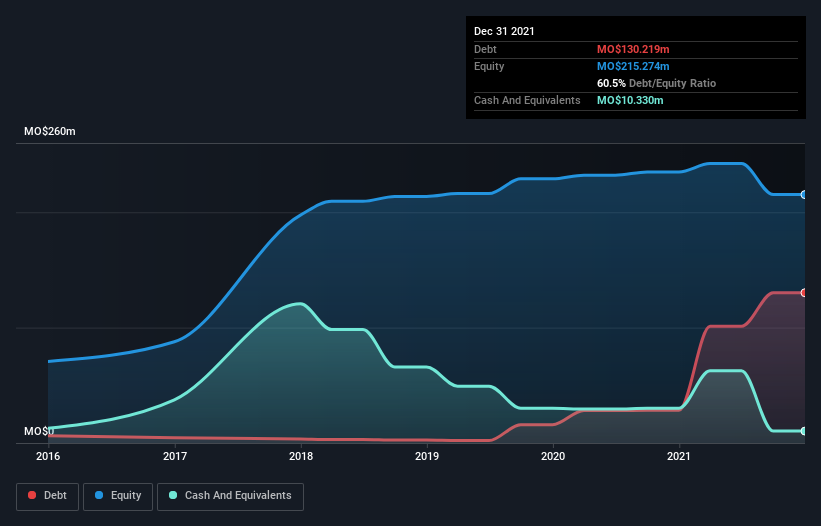This screenshot has height=526, width=821.
Task: Toggle Cash And Equivalents legend series
Action: click(230, 496)
